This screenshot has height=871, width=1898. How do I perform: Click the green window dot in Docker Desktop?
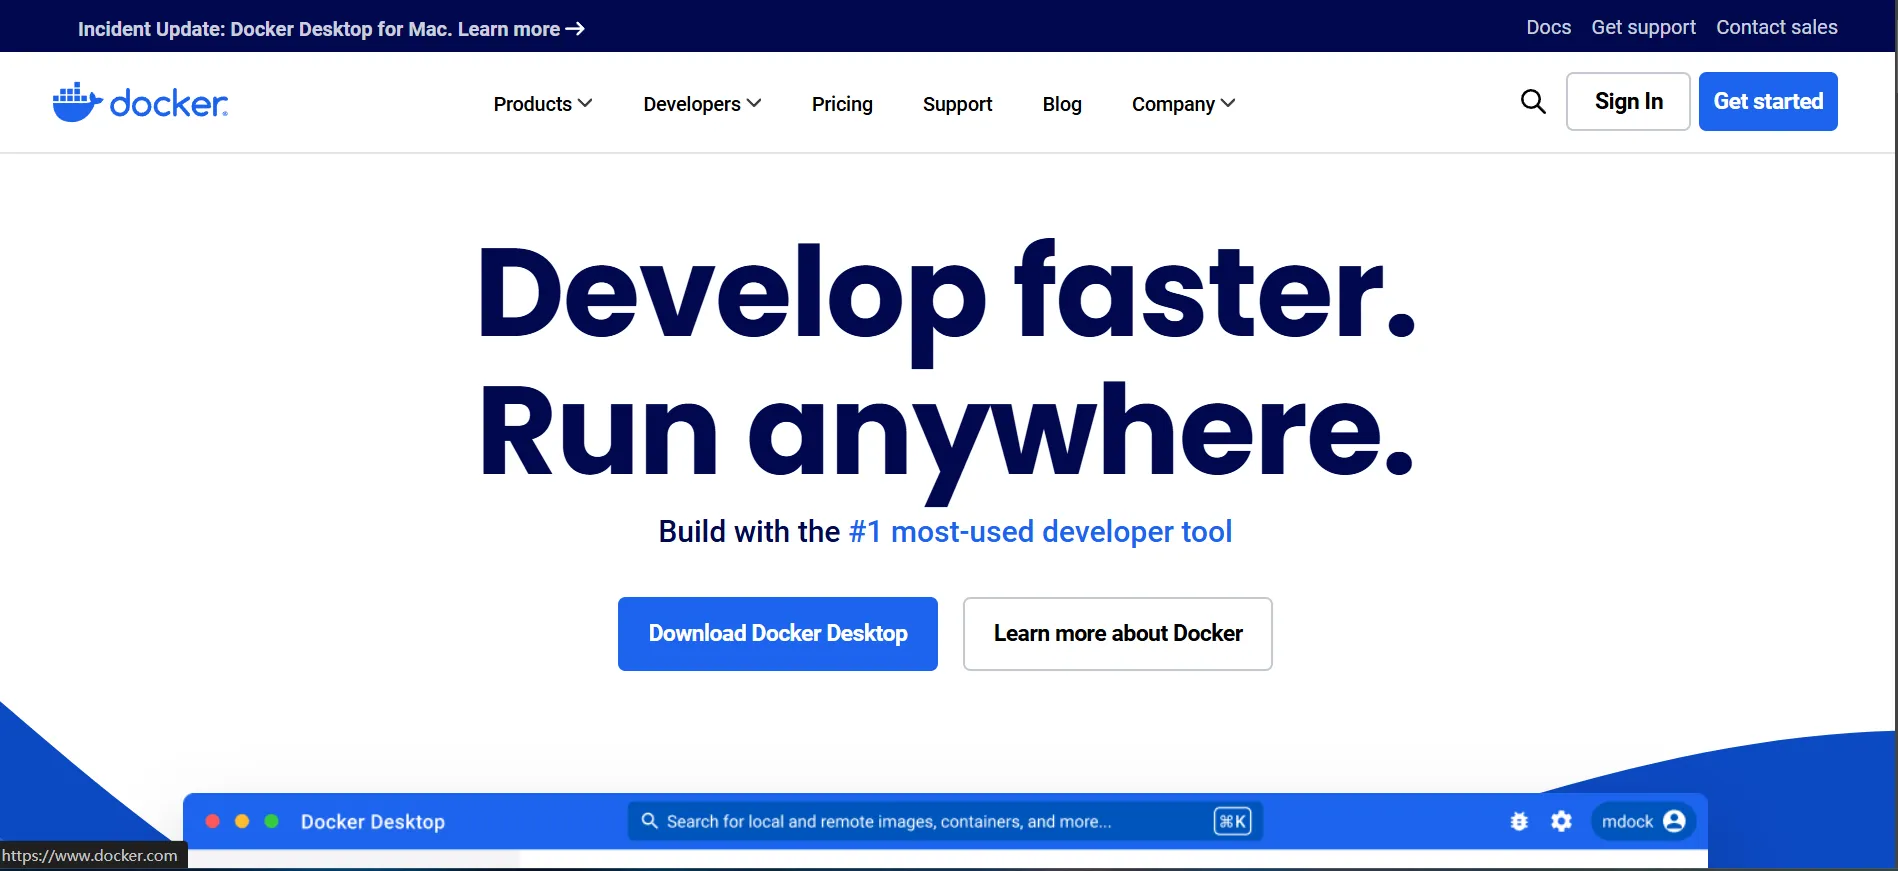(271, 821)
